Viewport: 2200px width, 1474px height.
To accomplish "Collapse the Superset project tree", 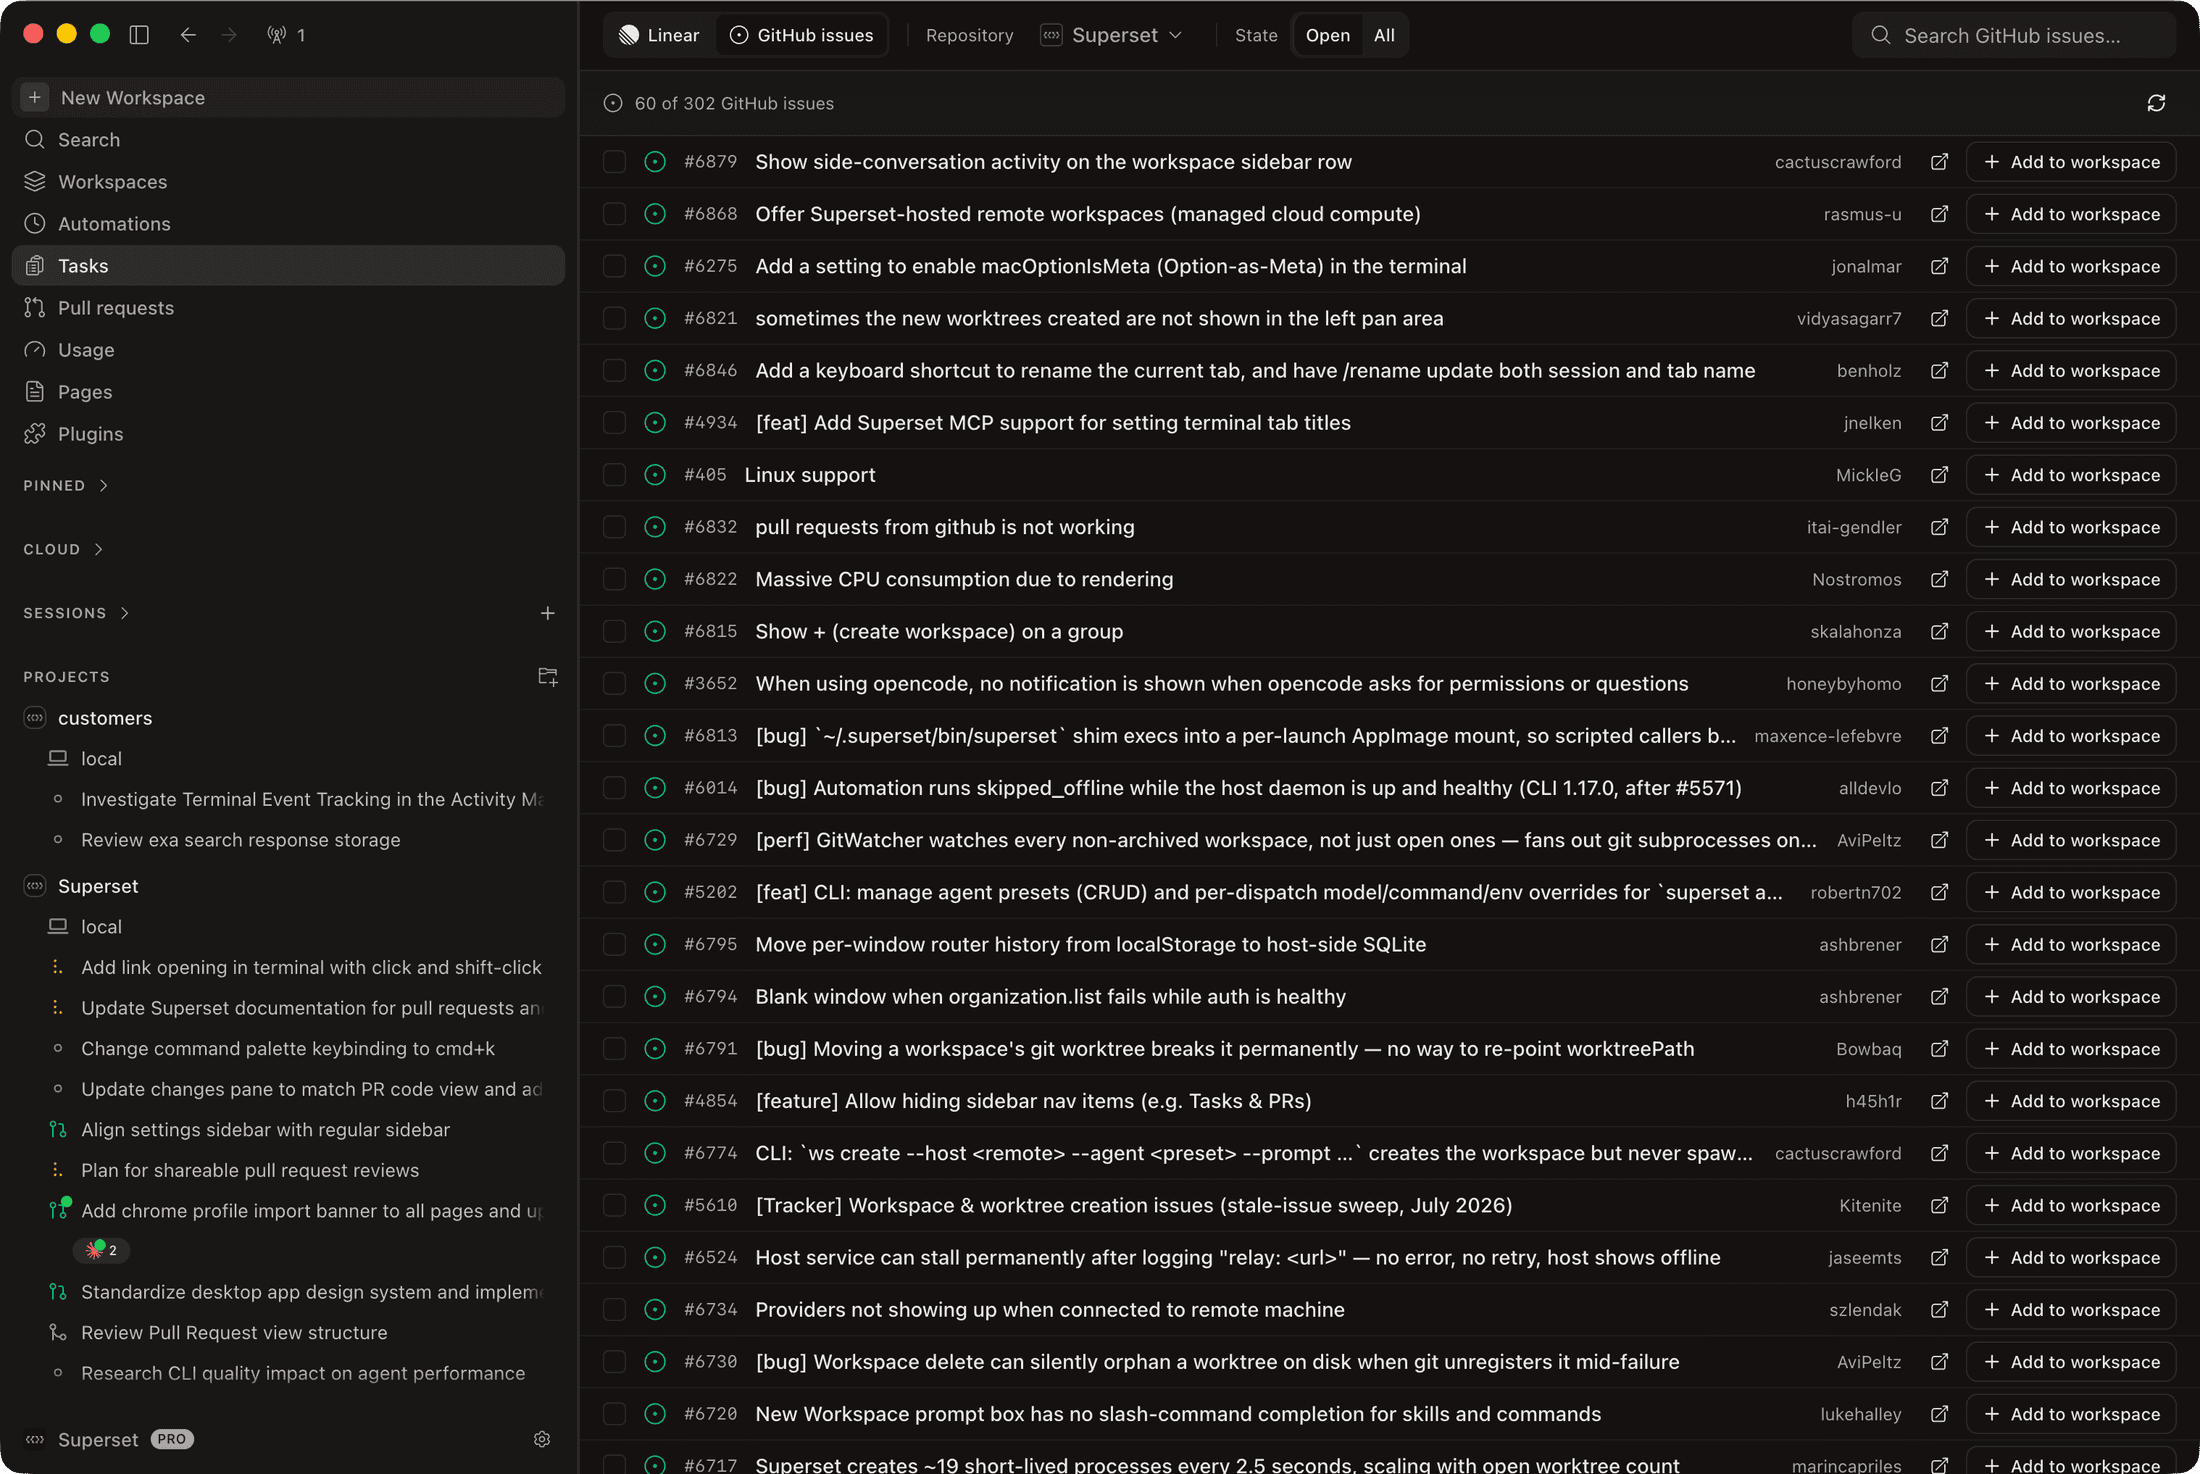I will [x=98, y=886].
